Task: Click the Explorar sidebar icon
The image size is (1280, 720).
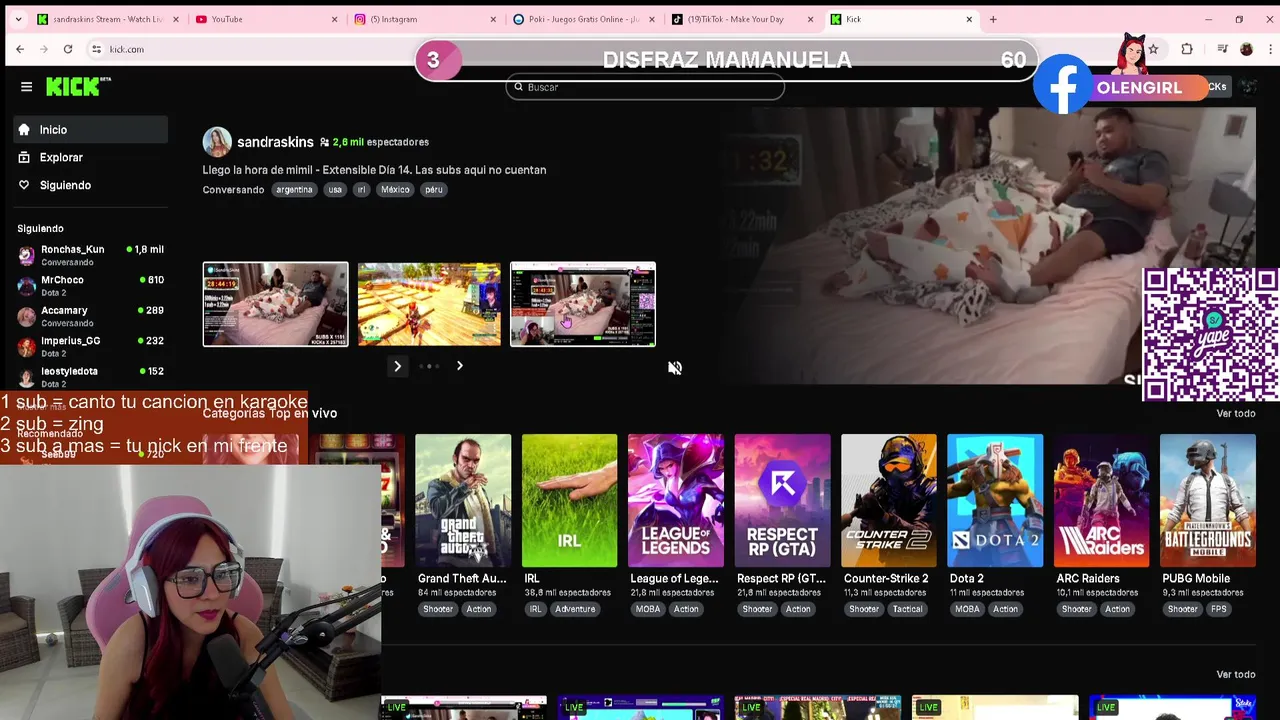Action: 24,158
